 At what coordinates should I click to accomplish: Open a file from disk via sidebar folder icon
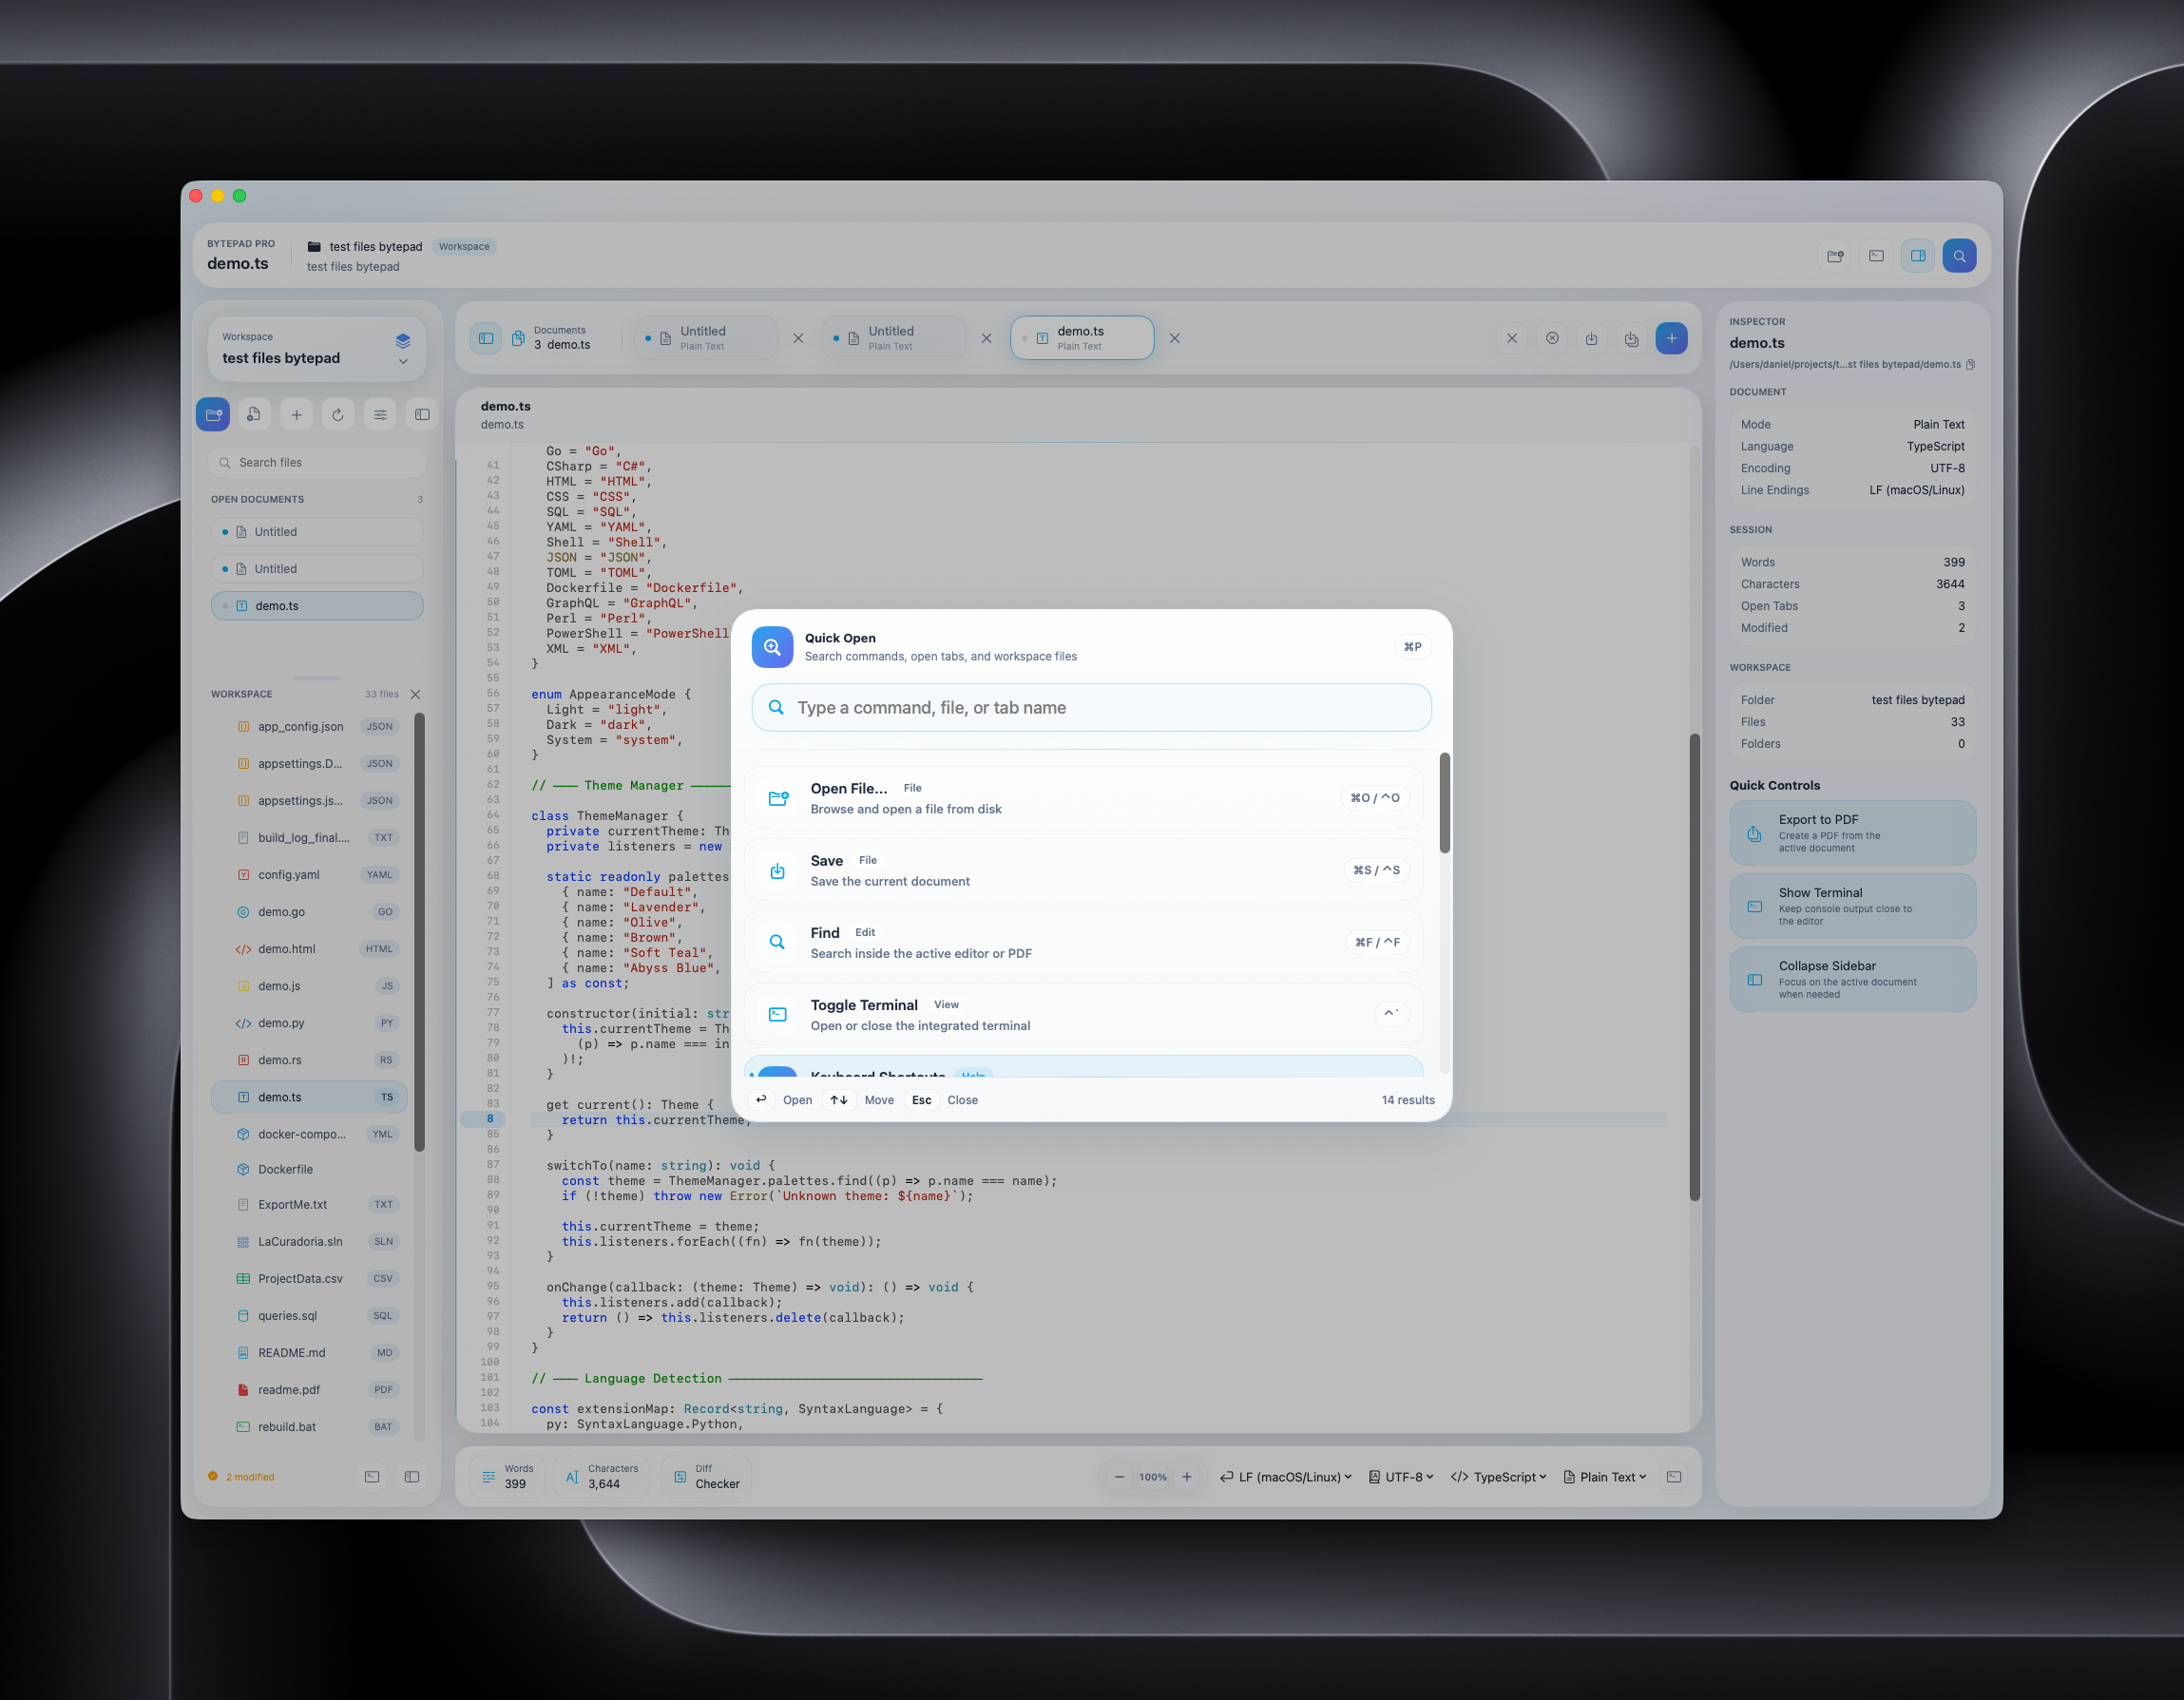point(213,414)
